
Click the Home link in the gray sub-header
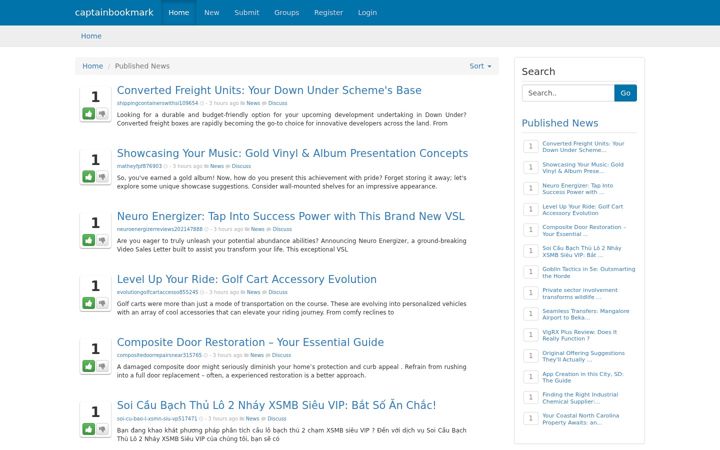coord(91,36)
